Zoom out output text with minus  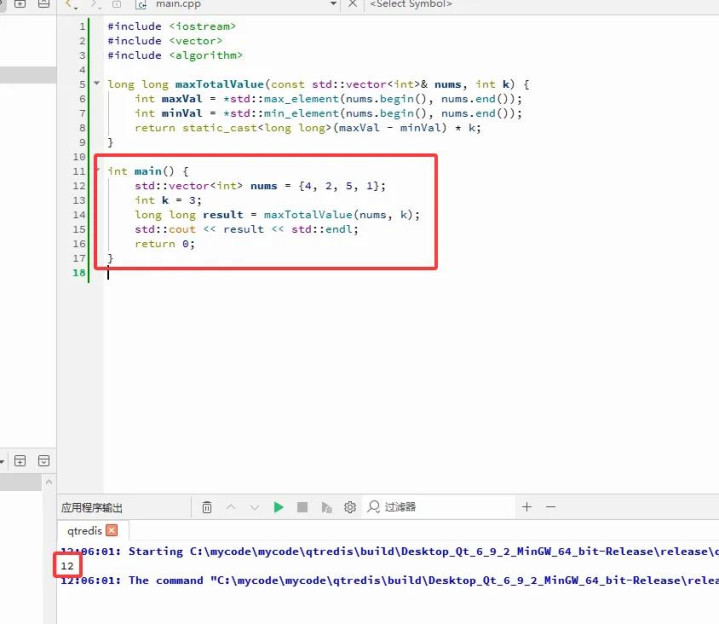pos(550,508)
